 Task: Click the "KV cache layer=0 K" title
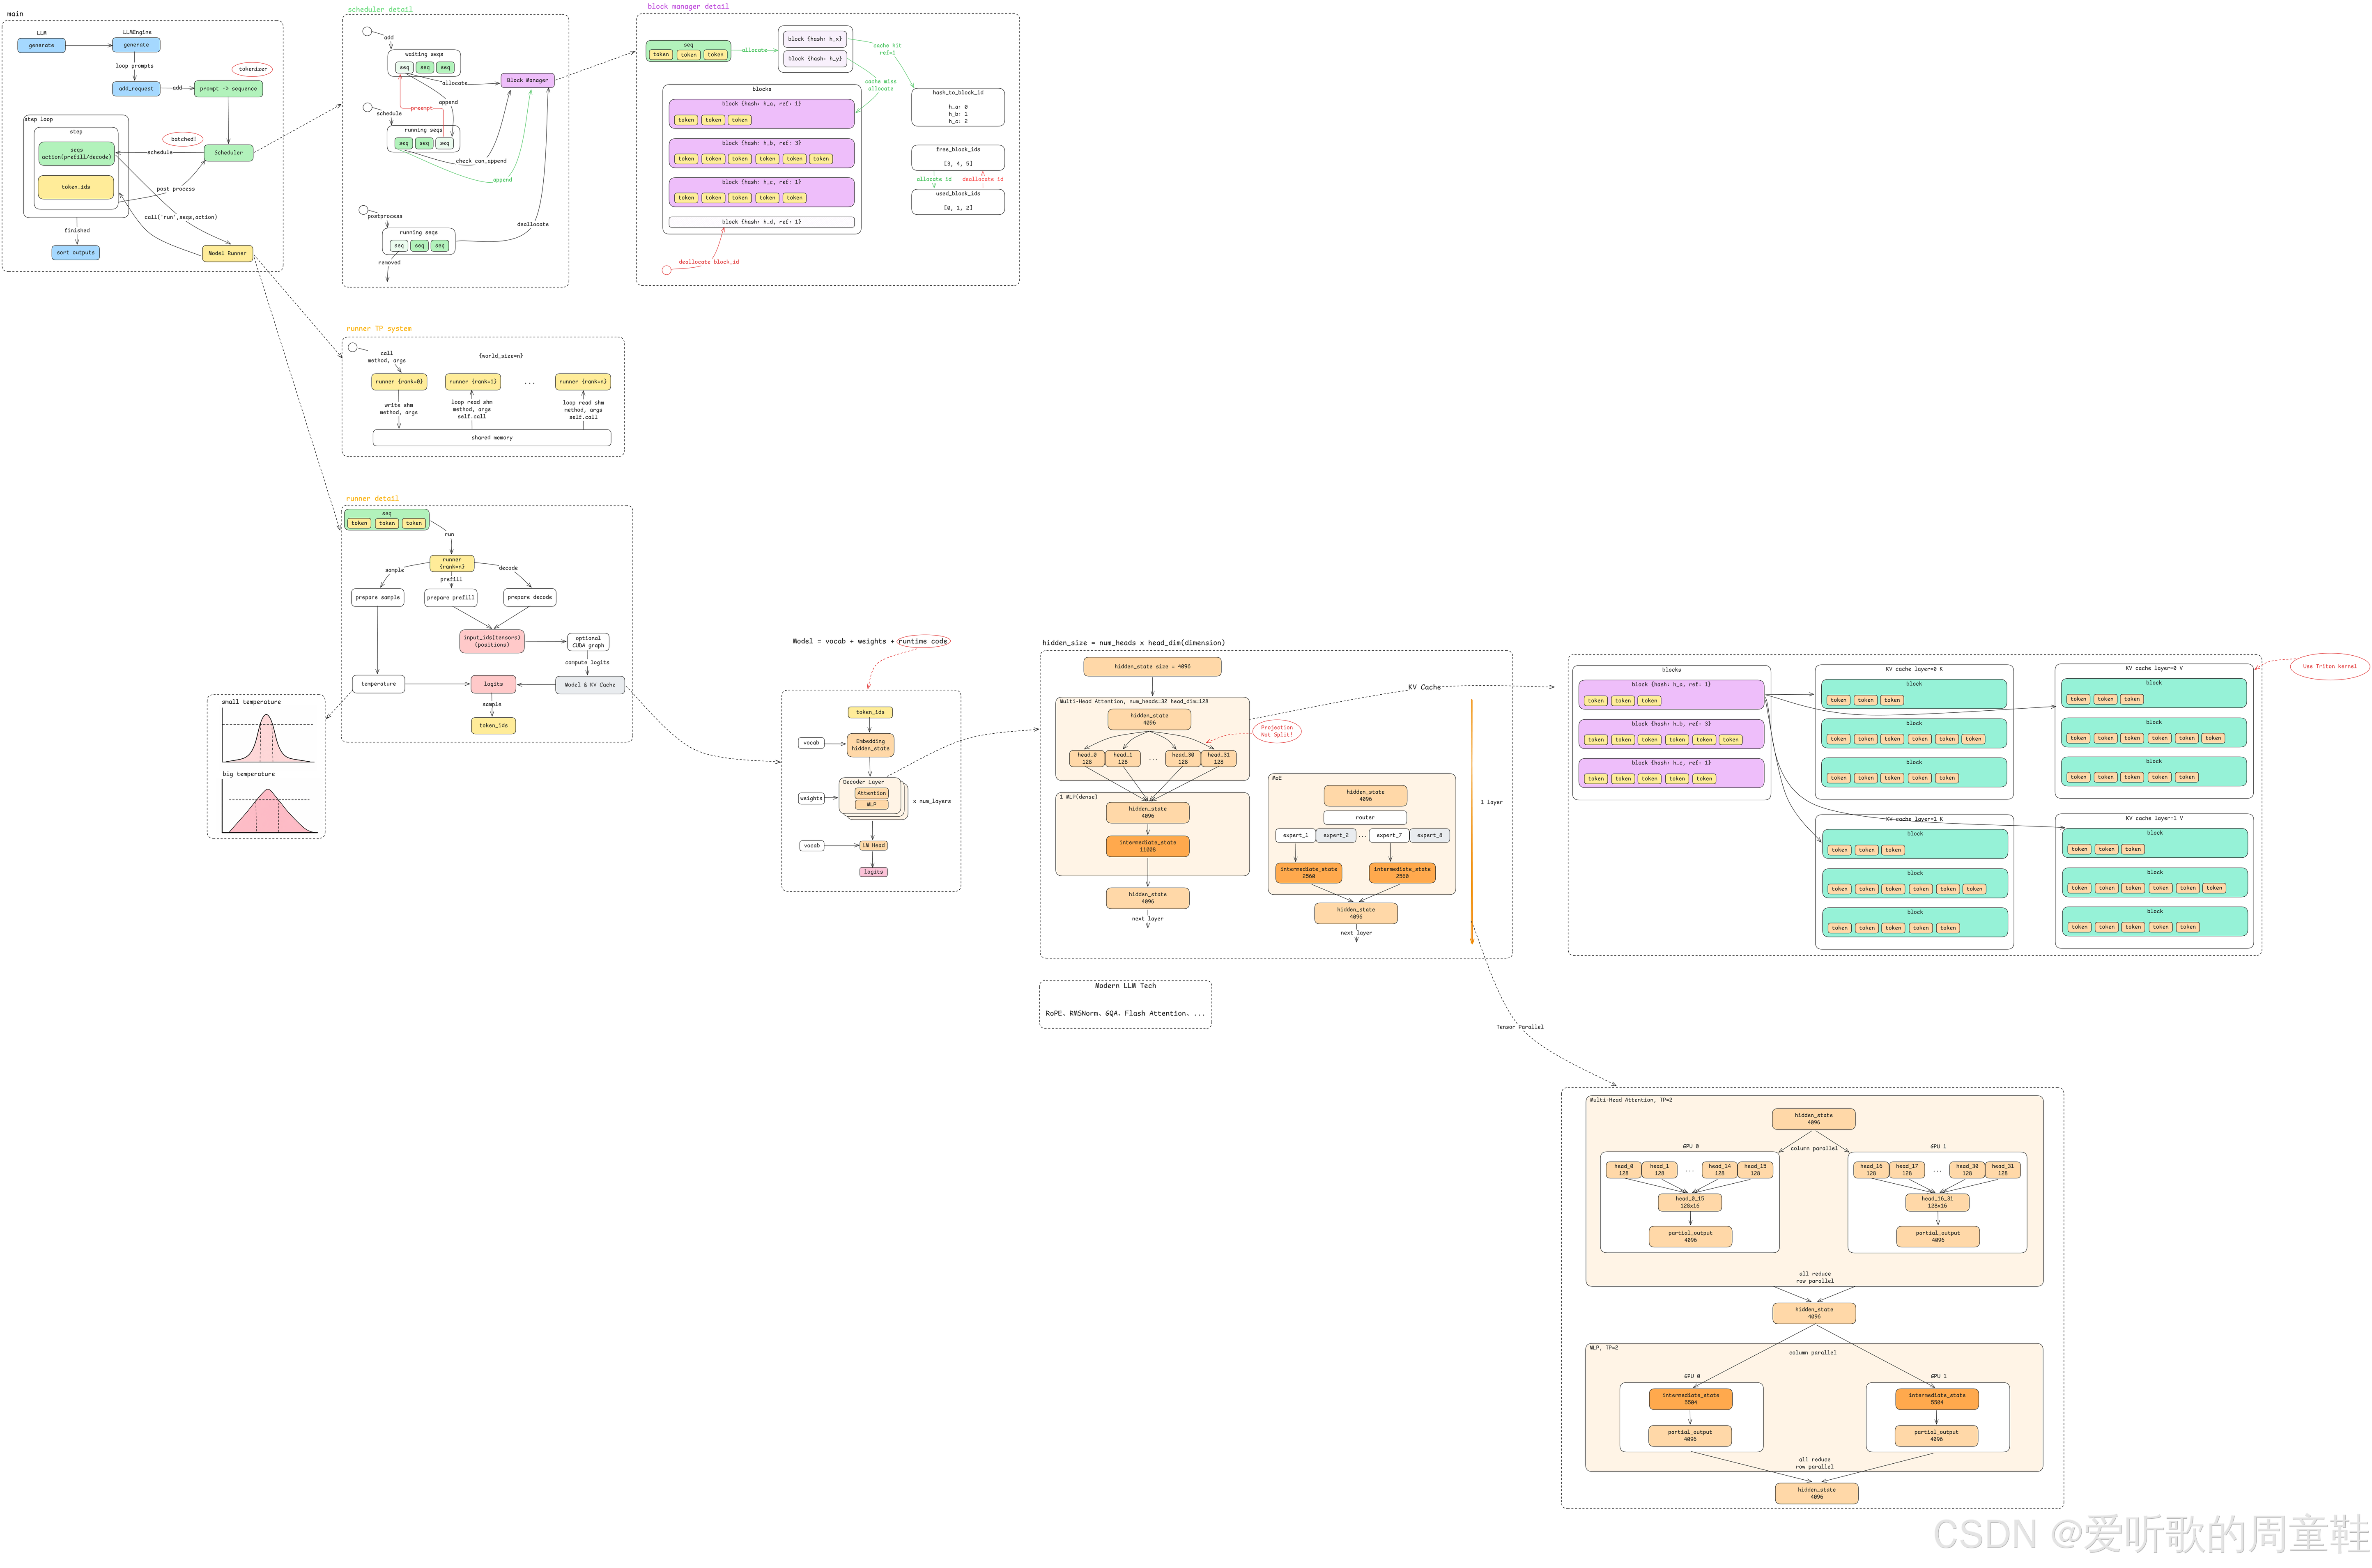pos(1914,669)
